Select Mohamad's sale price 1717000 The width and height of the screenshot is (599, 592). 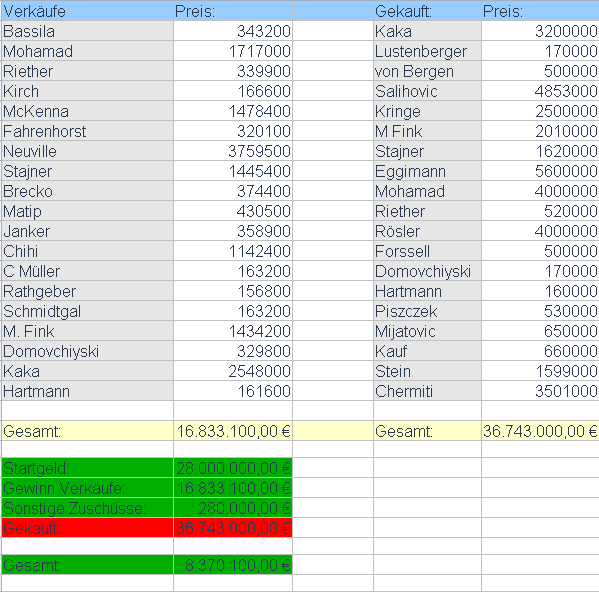(x=233, y=51)
